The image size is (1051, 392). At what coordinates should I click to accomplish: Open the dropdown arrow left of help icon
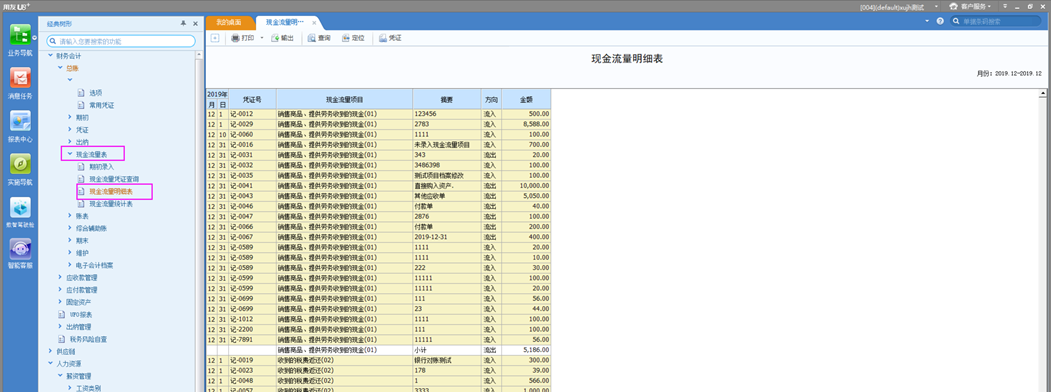click(928, 21)
